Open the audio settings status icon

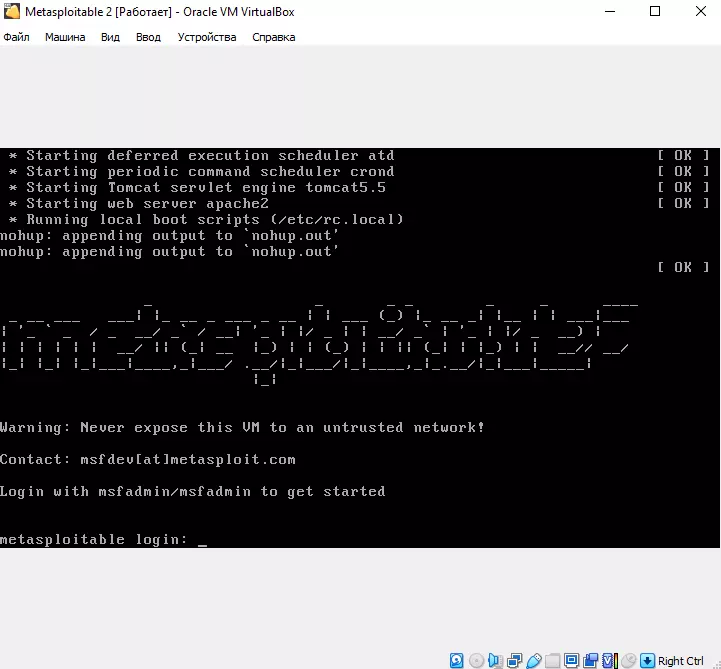coord(495,660)
